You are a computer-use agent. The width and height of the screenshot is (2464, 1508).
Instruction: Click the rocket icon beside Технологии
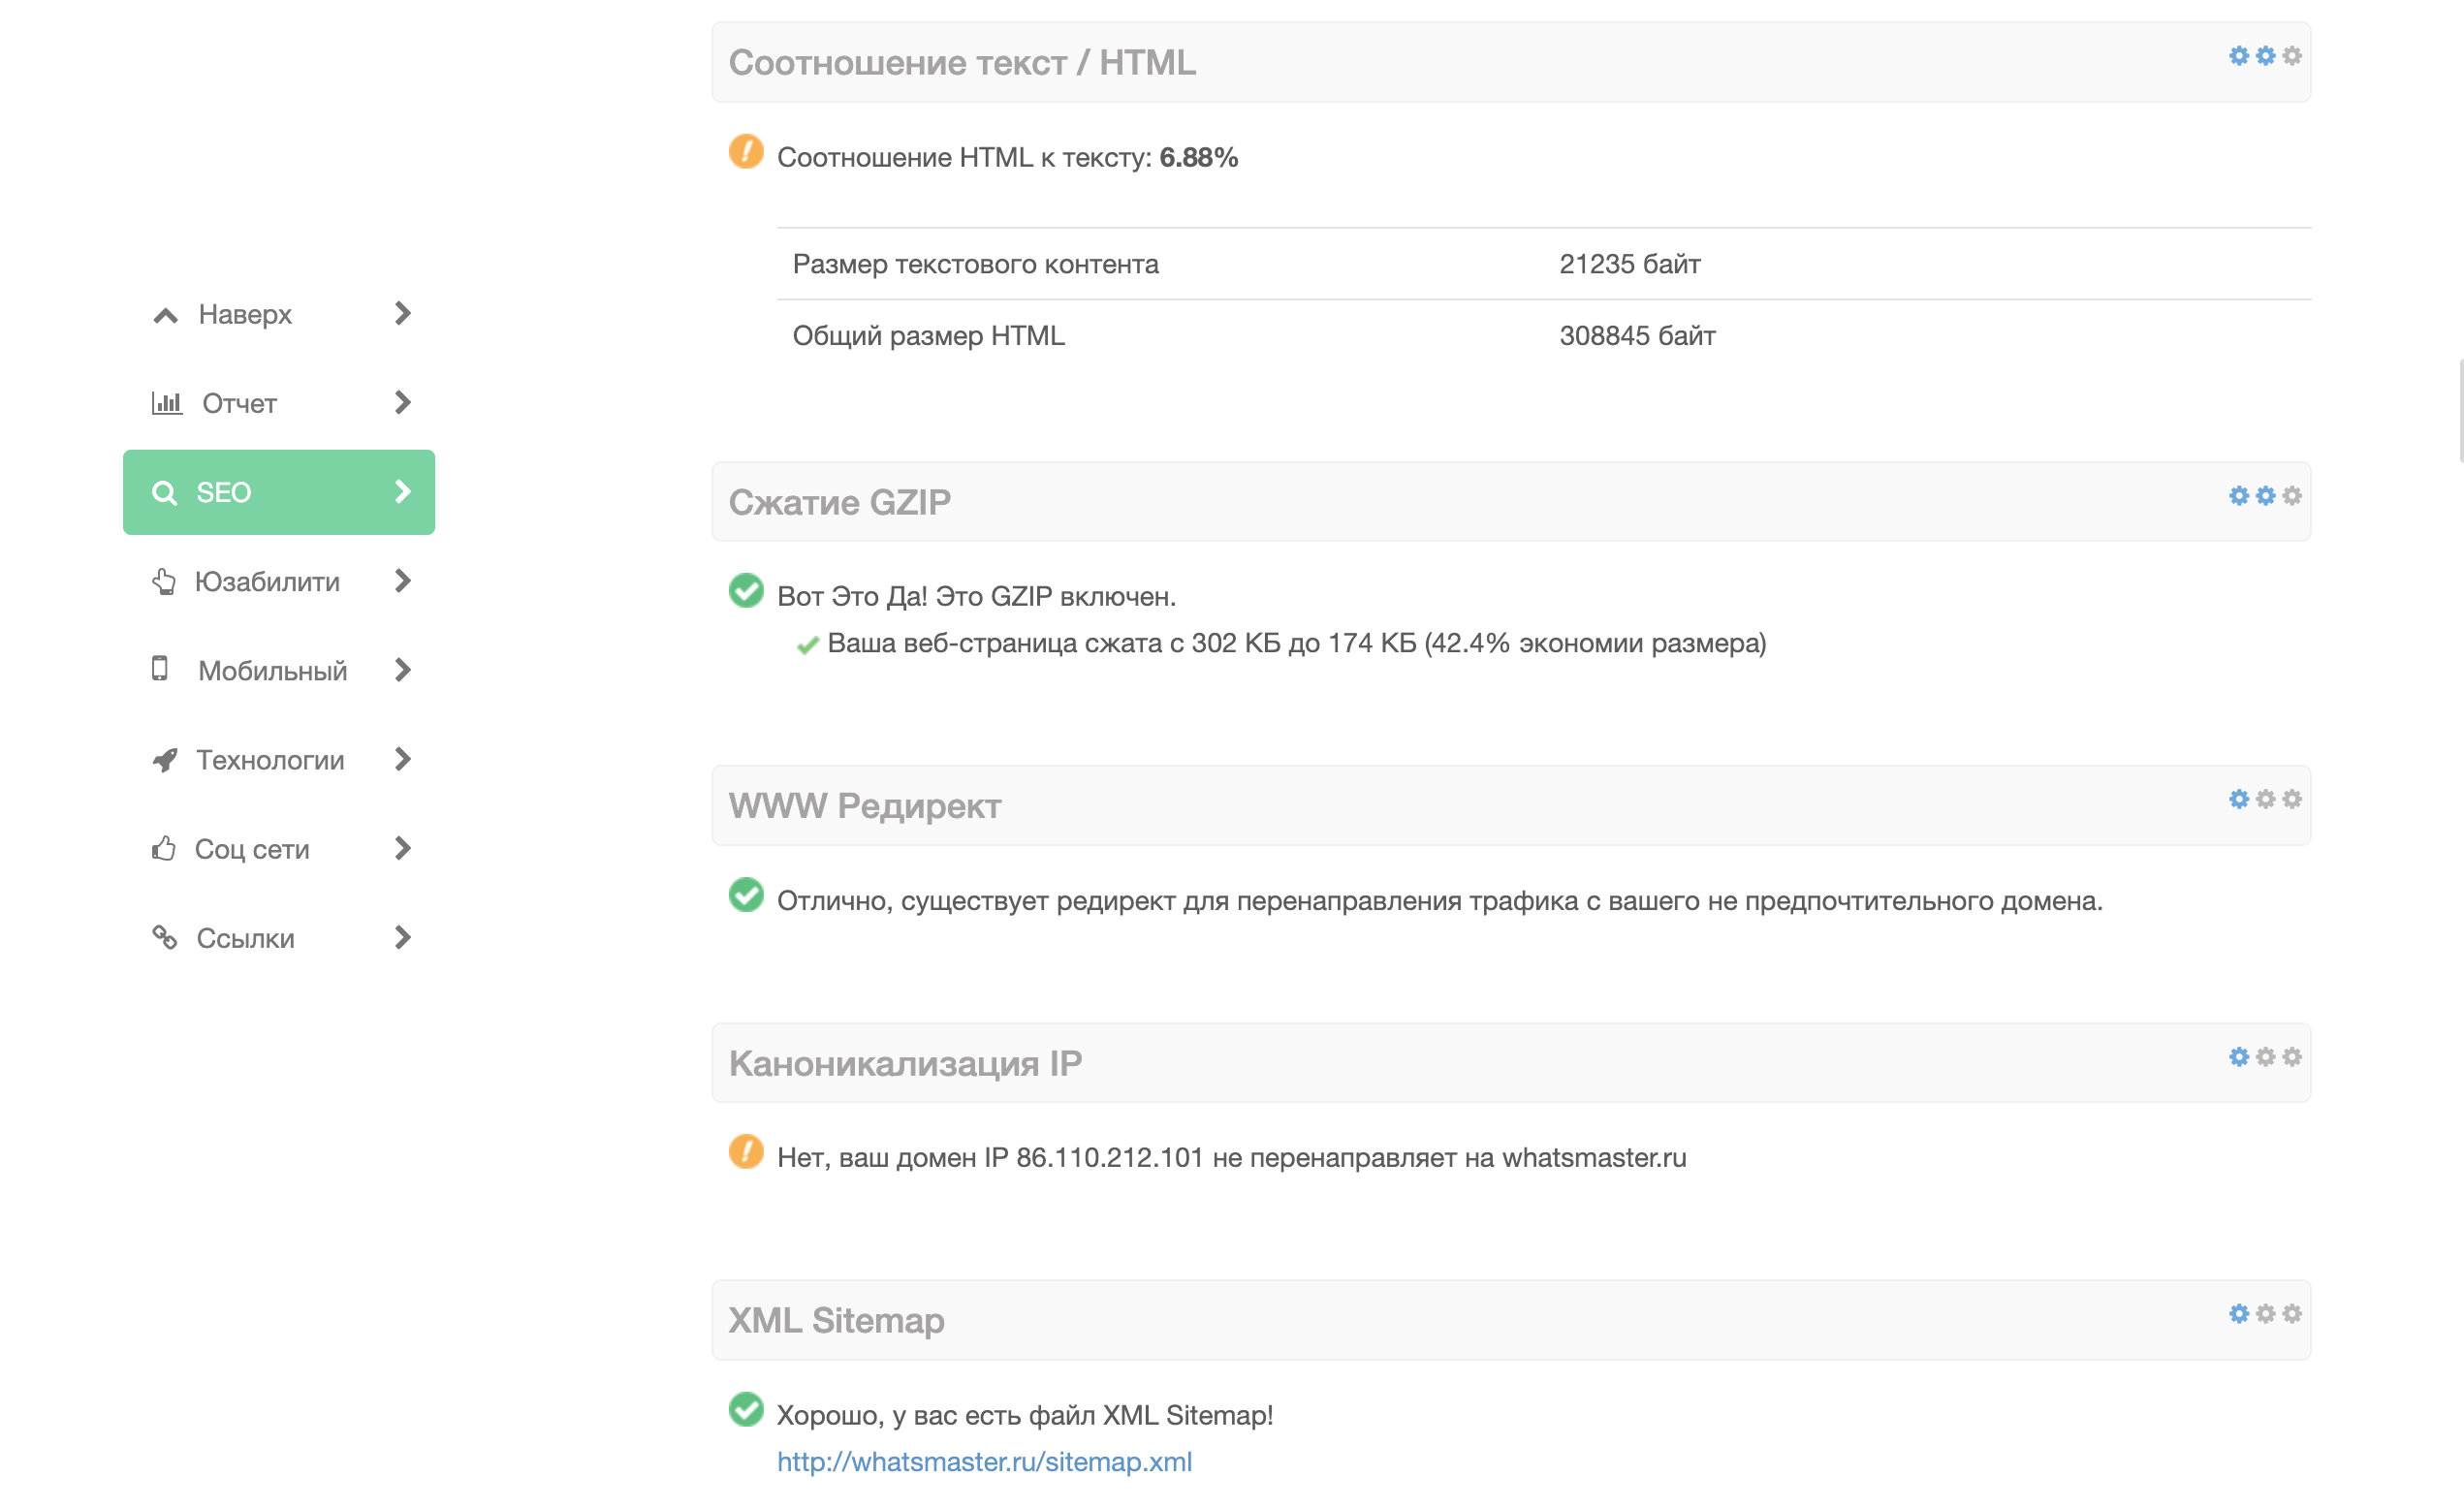[165, 760]
